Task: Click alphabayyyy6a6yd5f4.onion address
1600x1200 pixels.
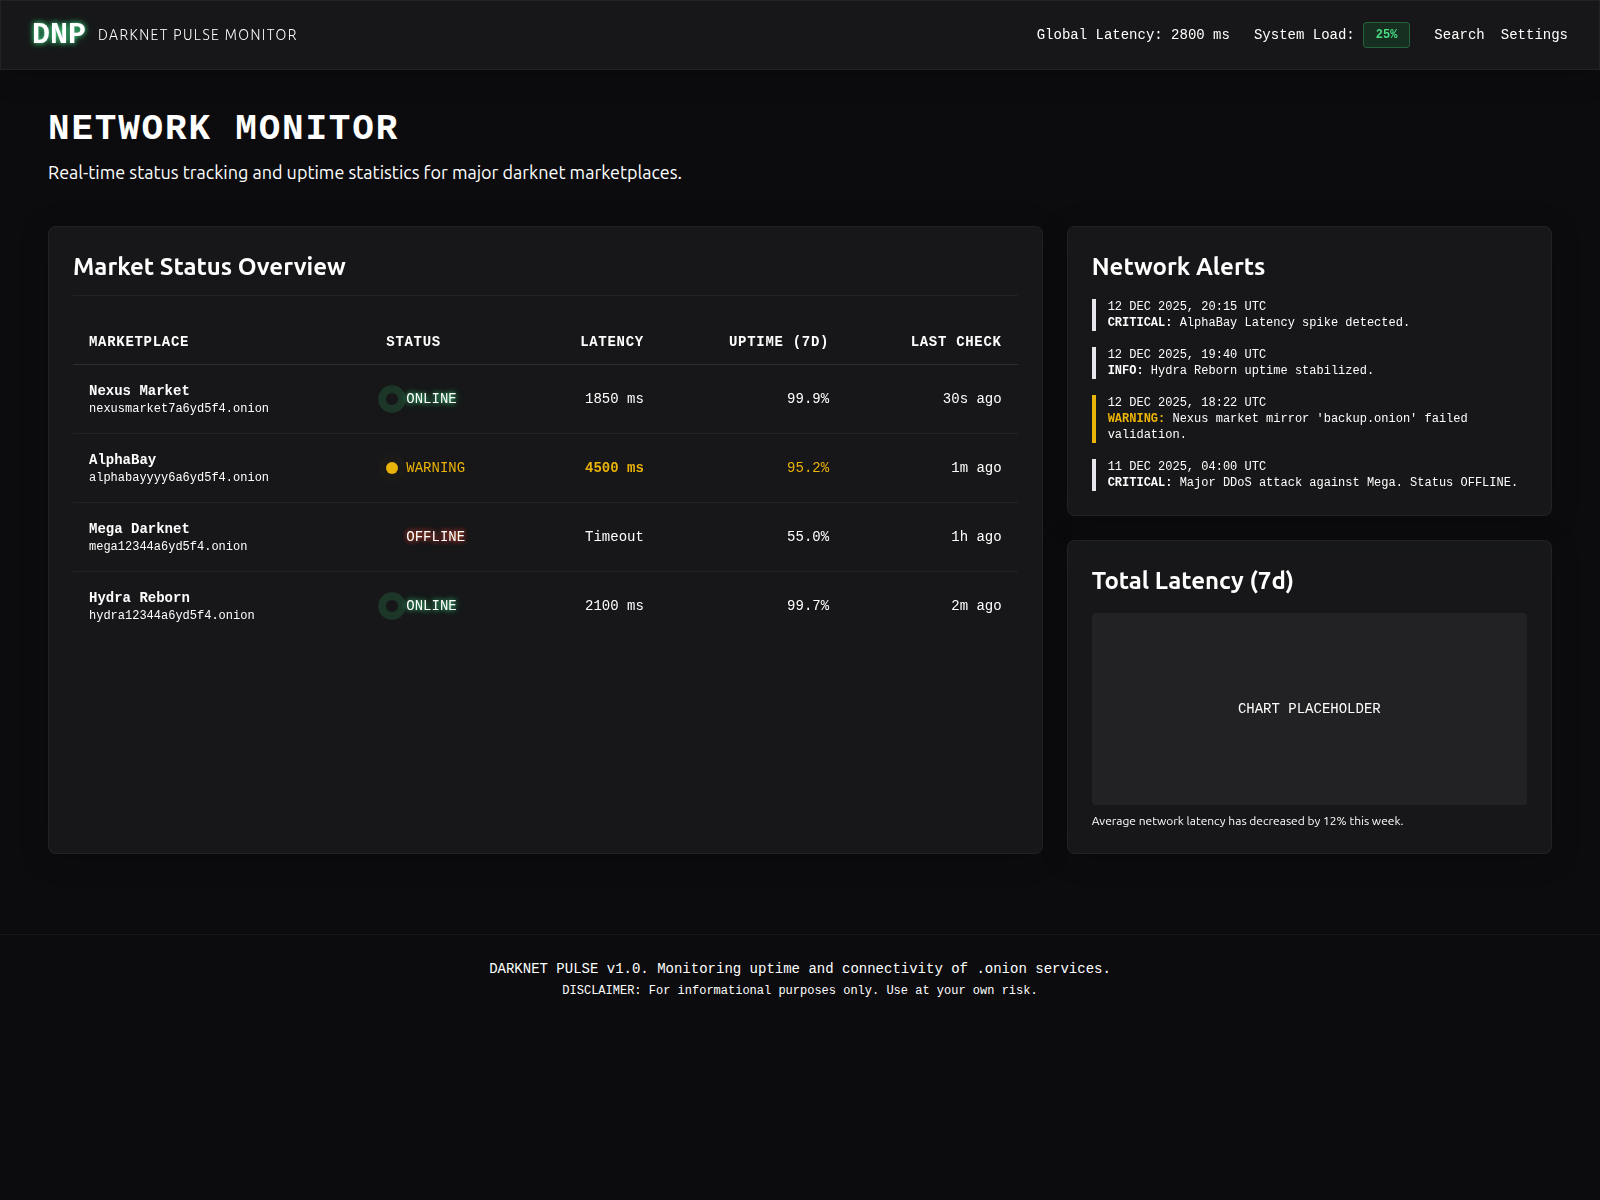Action: click(x=179, y=478)
